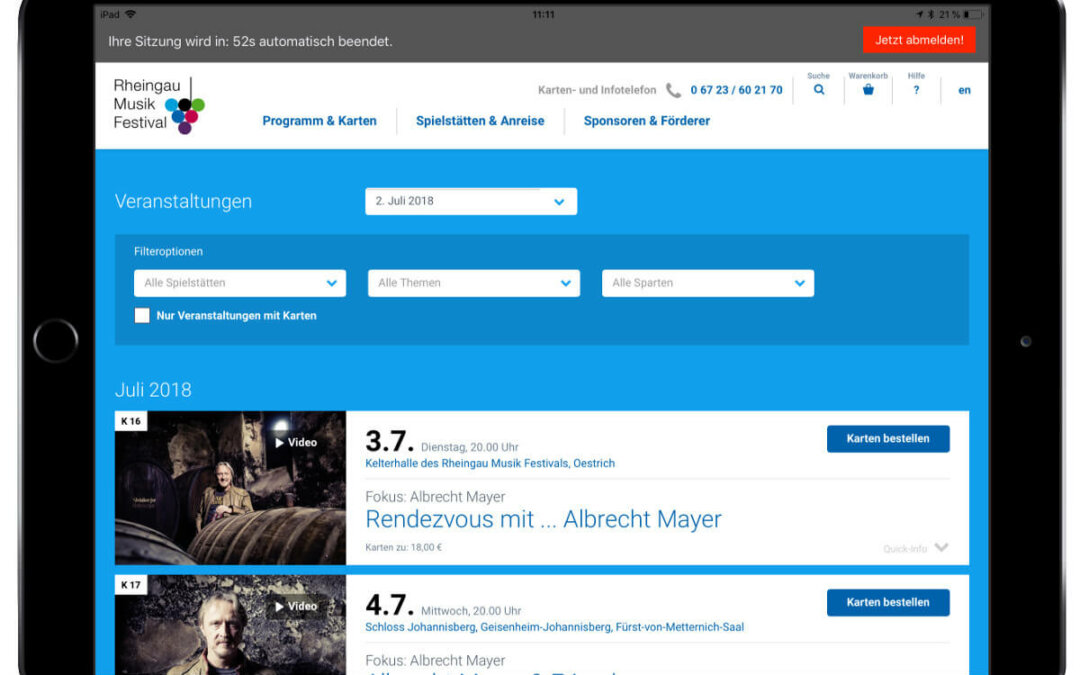
Task: Open the Spielstätten & Anreise menu
Action: point(480,121)
